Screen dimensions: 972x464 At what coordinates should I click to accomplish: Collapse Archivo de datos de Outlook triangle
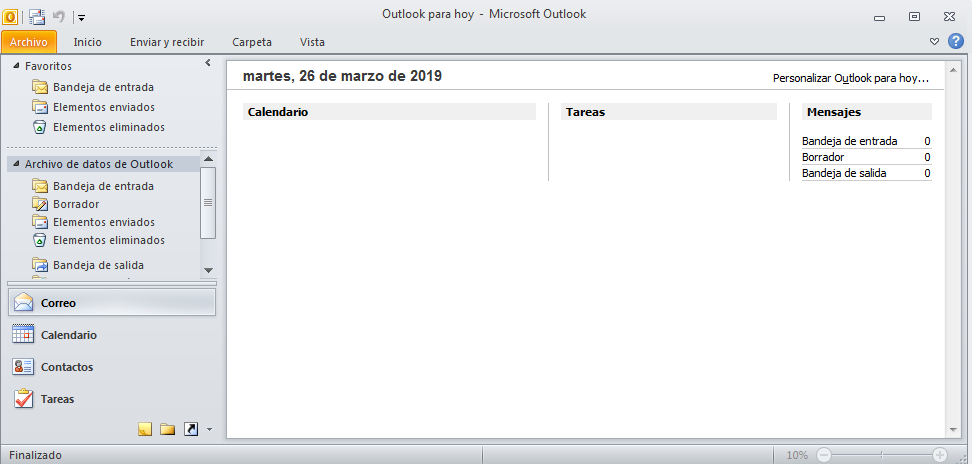(16, 164)
